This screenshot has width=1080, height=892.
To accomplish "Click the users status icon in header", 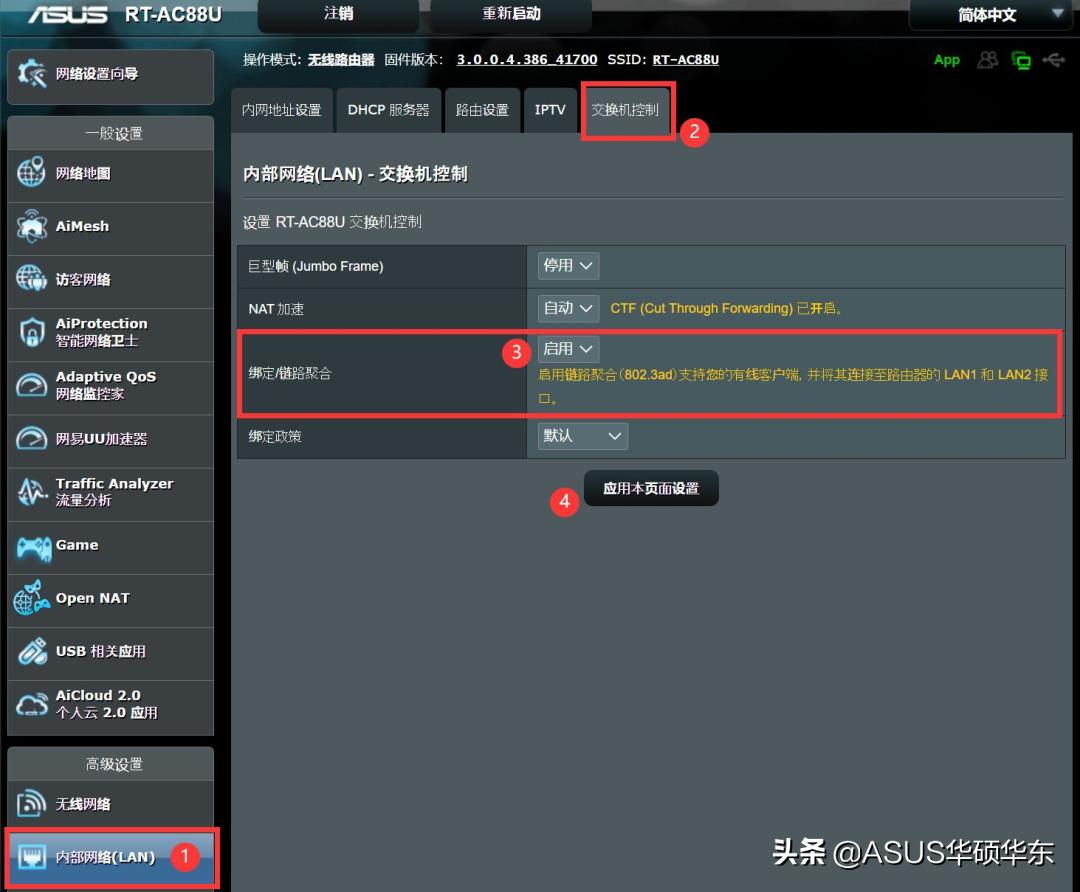I will [x=988, y=60].
